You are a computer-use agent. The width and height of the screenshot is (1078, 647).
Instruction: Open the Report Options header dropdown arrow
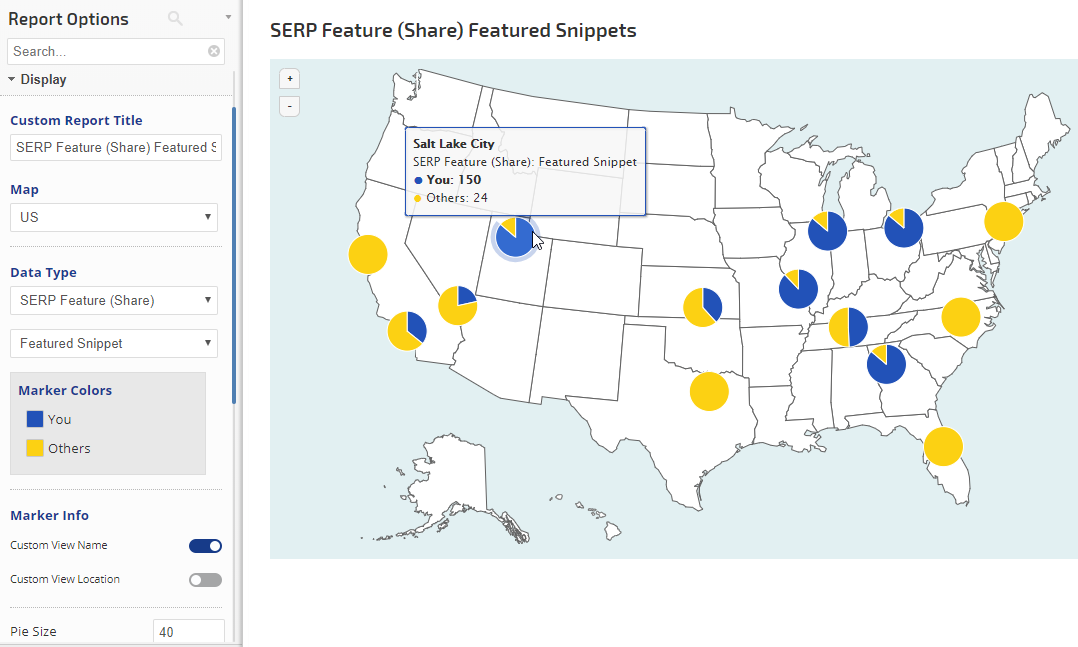coord(228,18)
